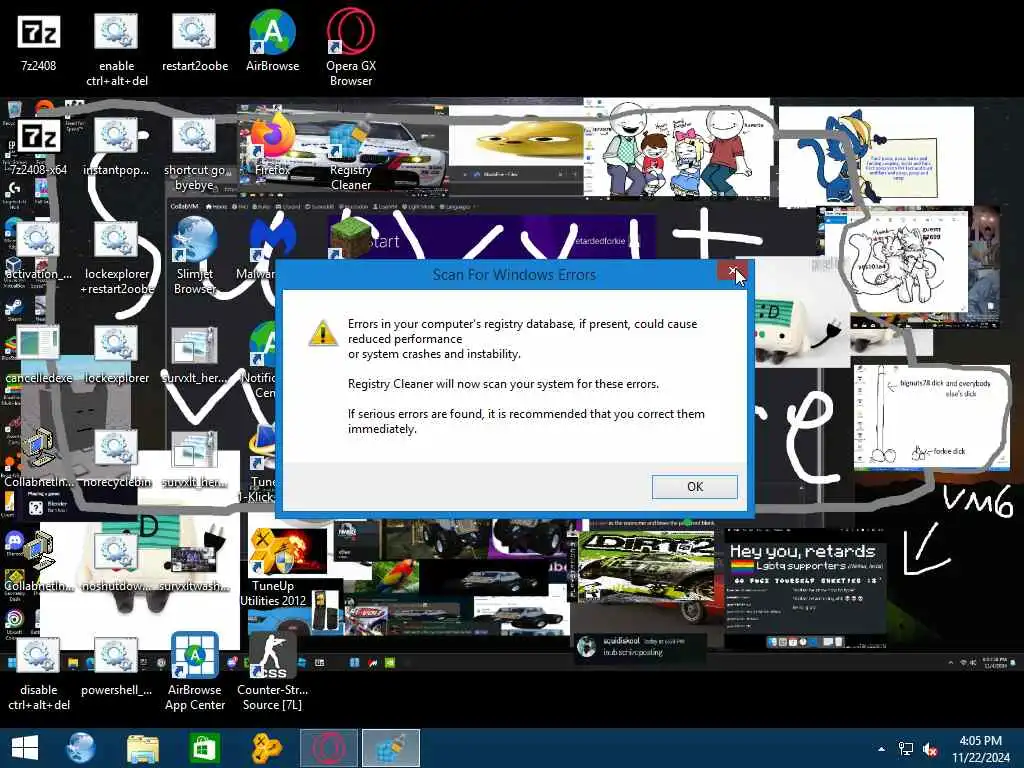Open the norecyclebin desktop icon
Screen dimensions: 1024x768
[x=116, y=458]
